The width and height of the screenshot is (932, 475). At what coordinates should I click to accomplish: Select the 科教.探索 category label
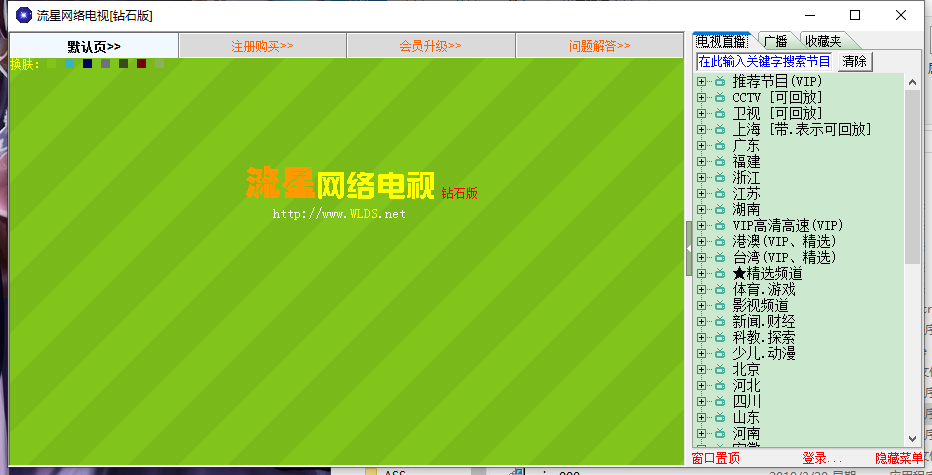coord(764,338)
